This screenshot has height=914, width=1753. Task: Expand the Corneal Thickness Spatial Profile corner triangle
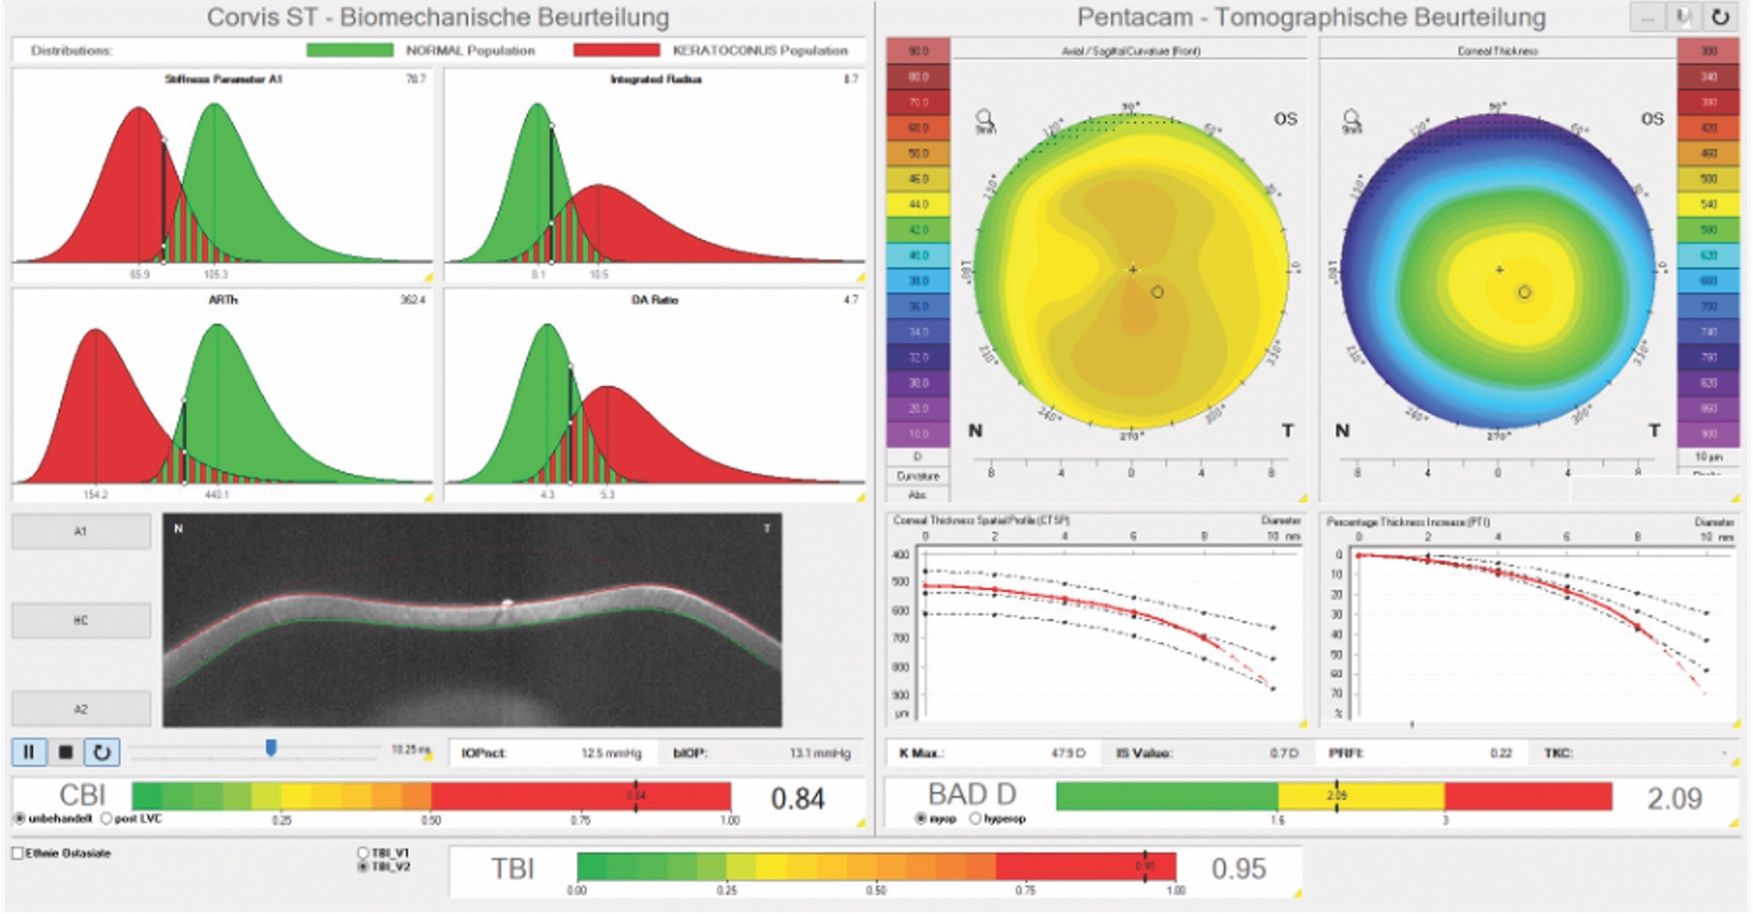(x=1302, y=723)
